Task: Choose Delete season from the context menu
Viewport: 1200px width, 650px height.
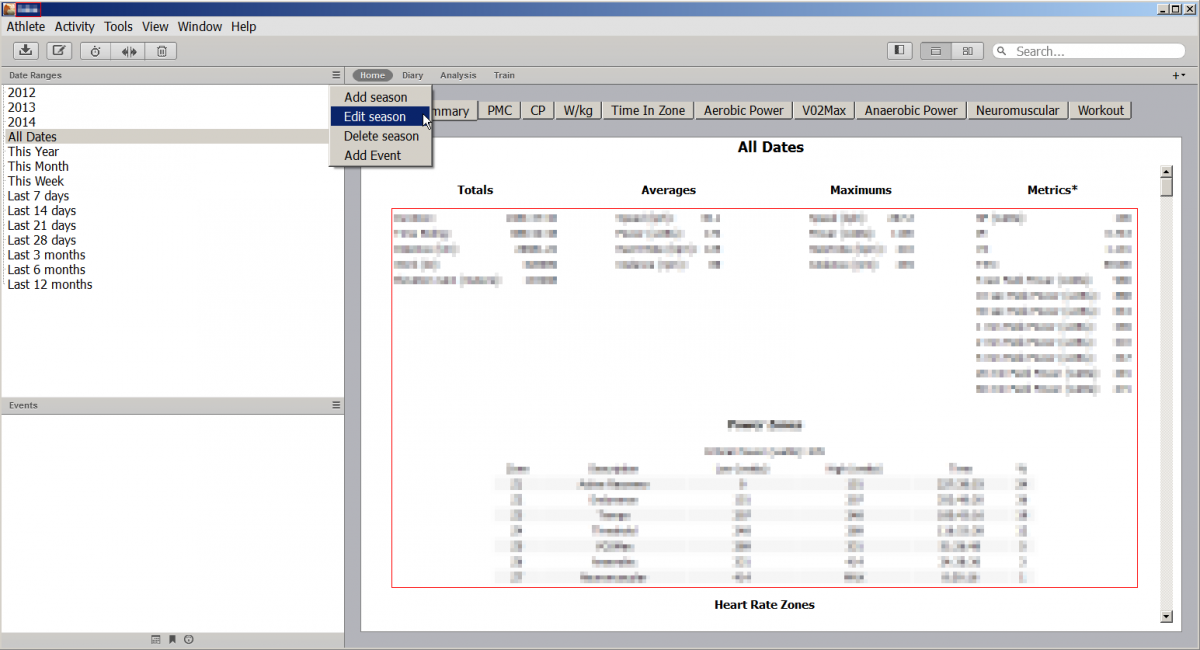Action: [x=381, y=136]
